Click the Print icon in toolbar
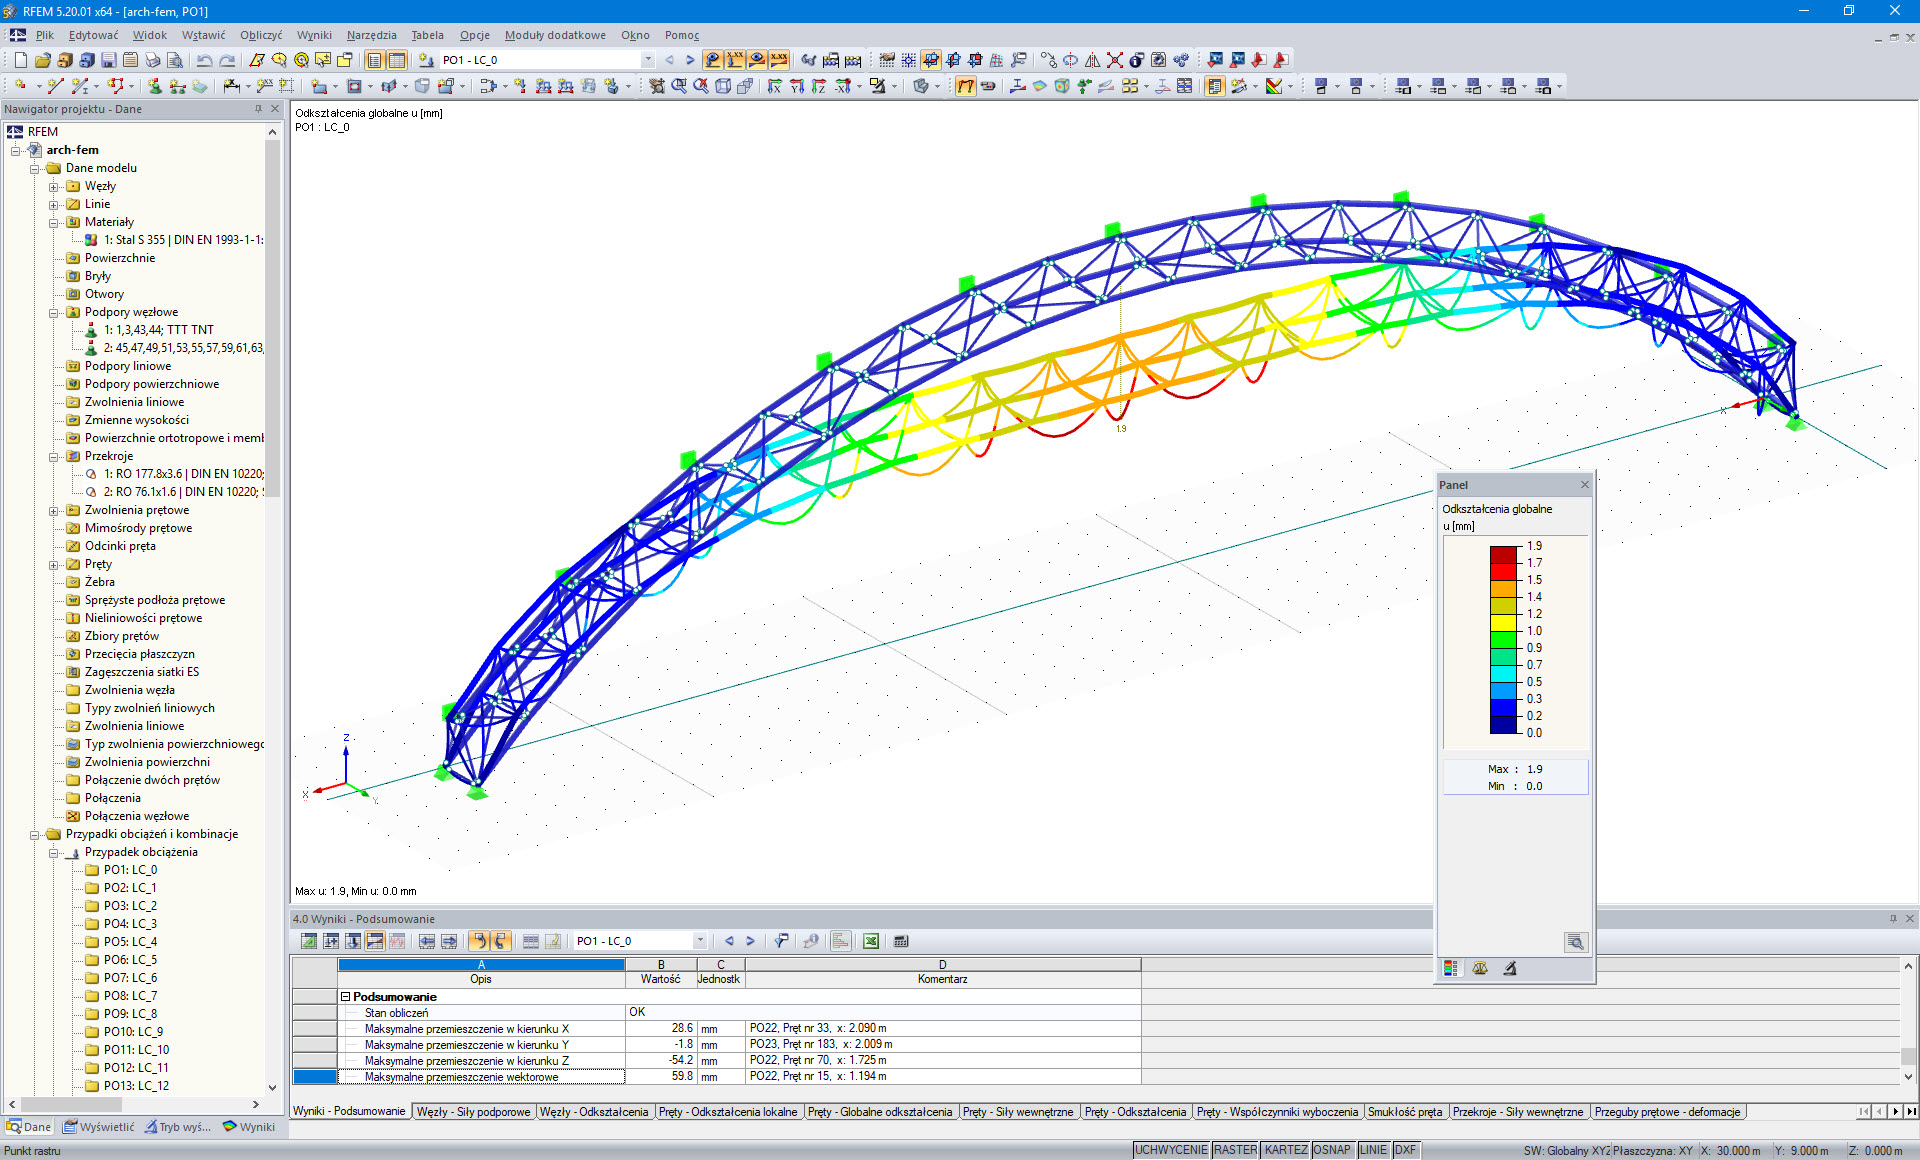This screenshot has height=1160, width=1920. pyautogui.click(x=153, y=60)
